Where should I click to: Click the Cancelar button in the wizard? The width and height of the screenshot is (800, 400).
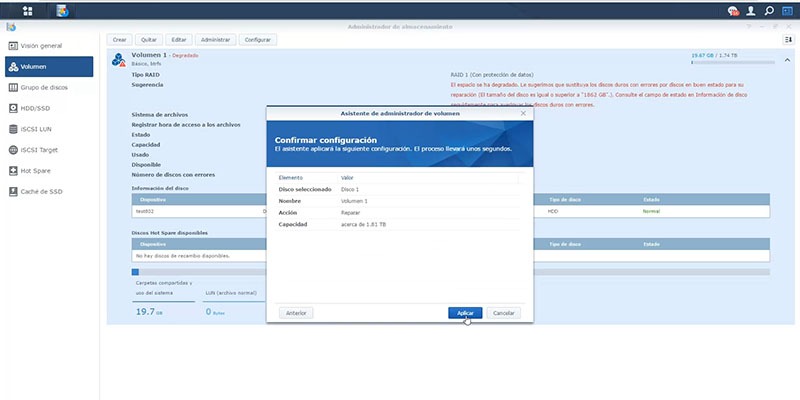click(504, 313)
